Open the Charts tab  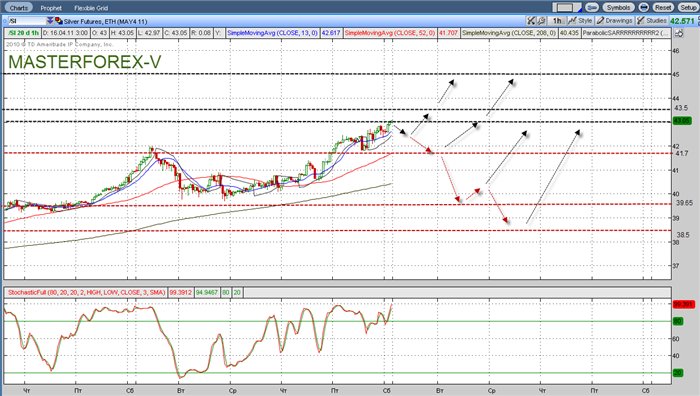pos(18,8)
